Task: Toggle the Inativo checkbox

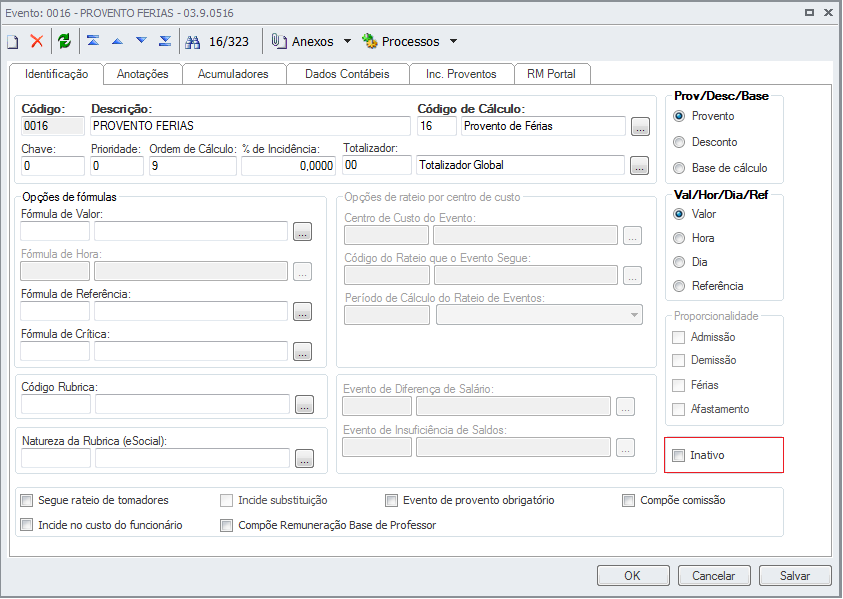Action: click(x=678, y=455)
